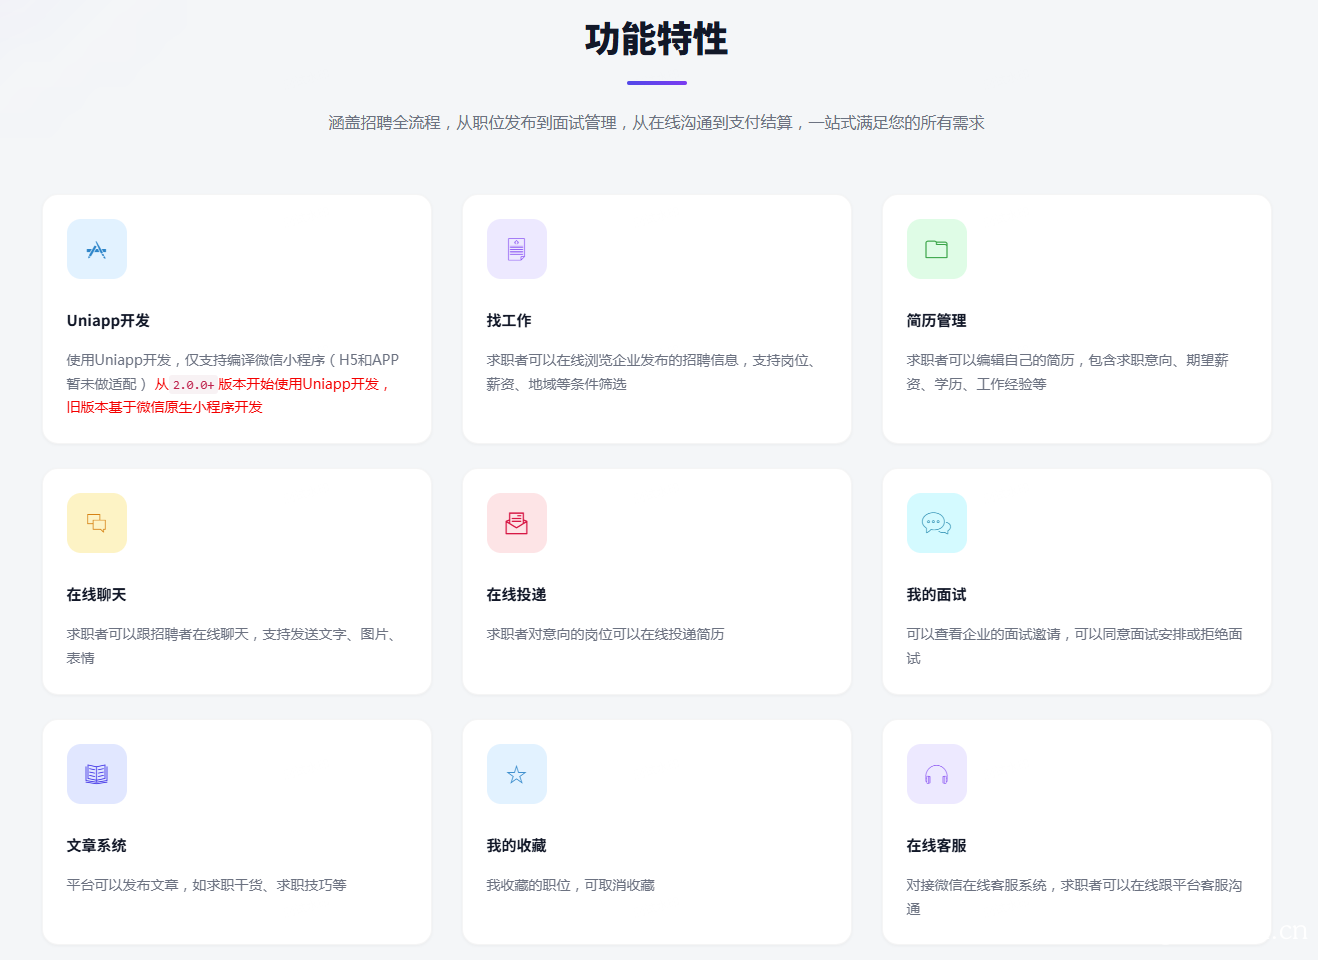Click the 在线投递 card title
Viewport: 1318px width, 960px height.
pos(517,595)
